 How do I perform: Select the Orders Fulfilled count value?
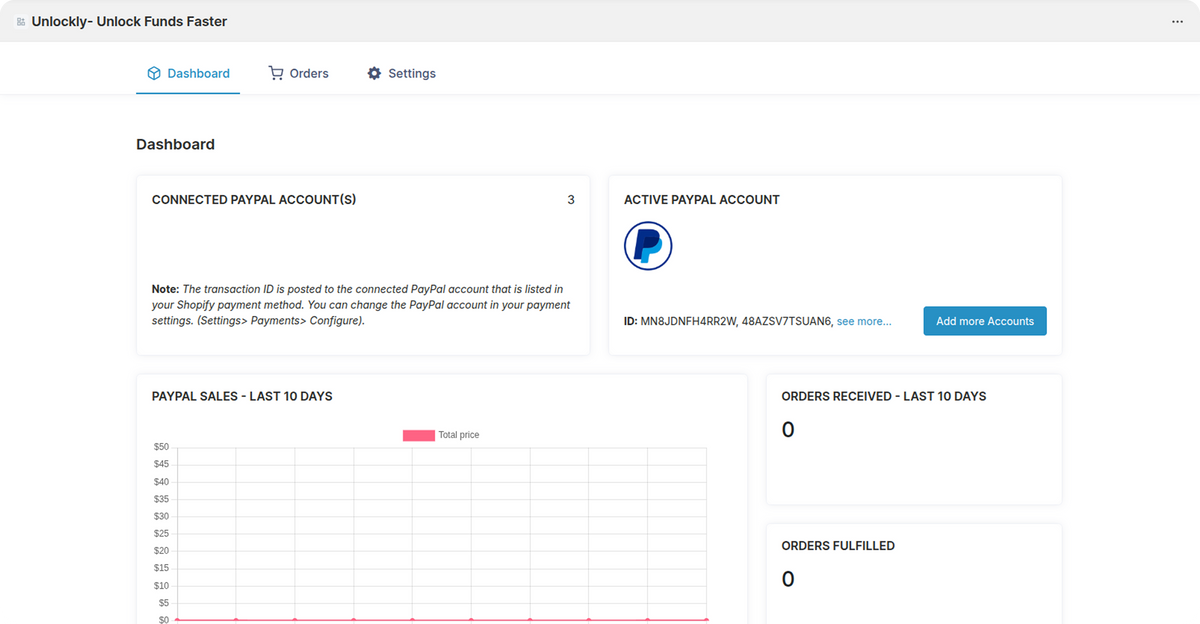tap(788, 579)
